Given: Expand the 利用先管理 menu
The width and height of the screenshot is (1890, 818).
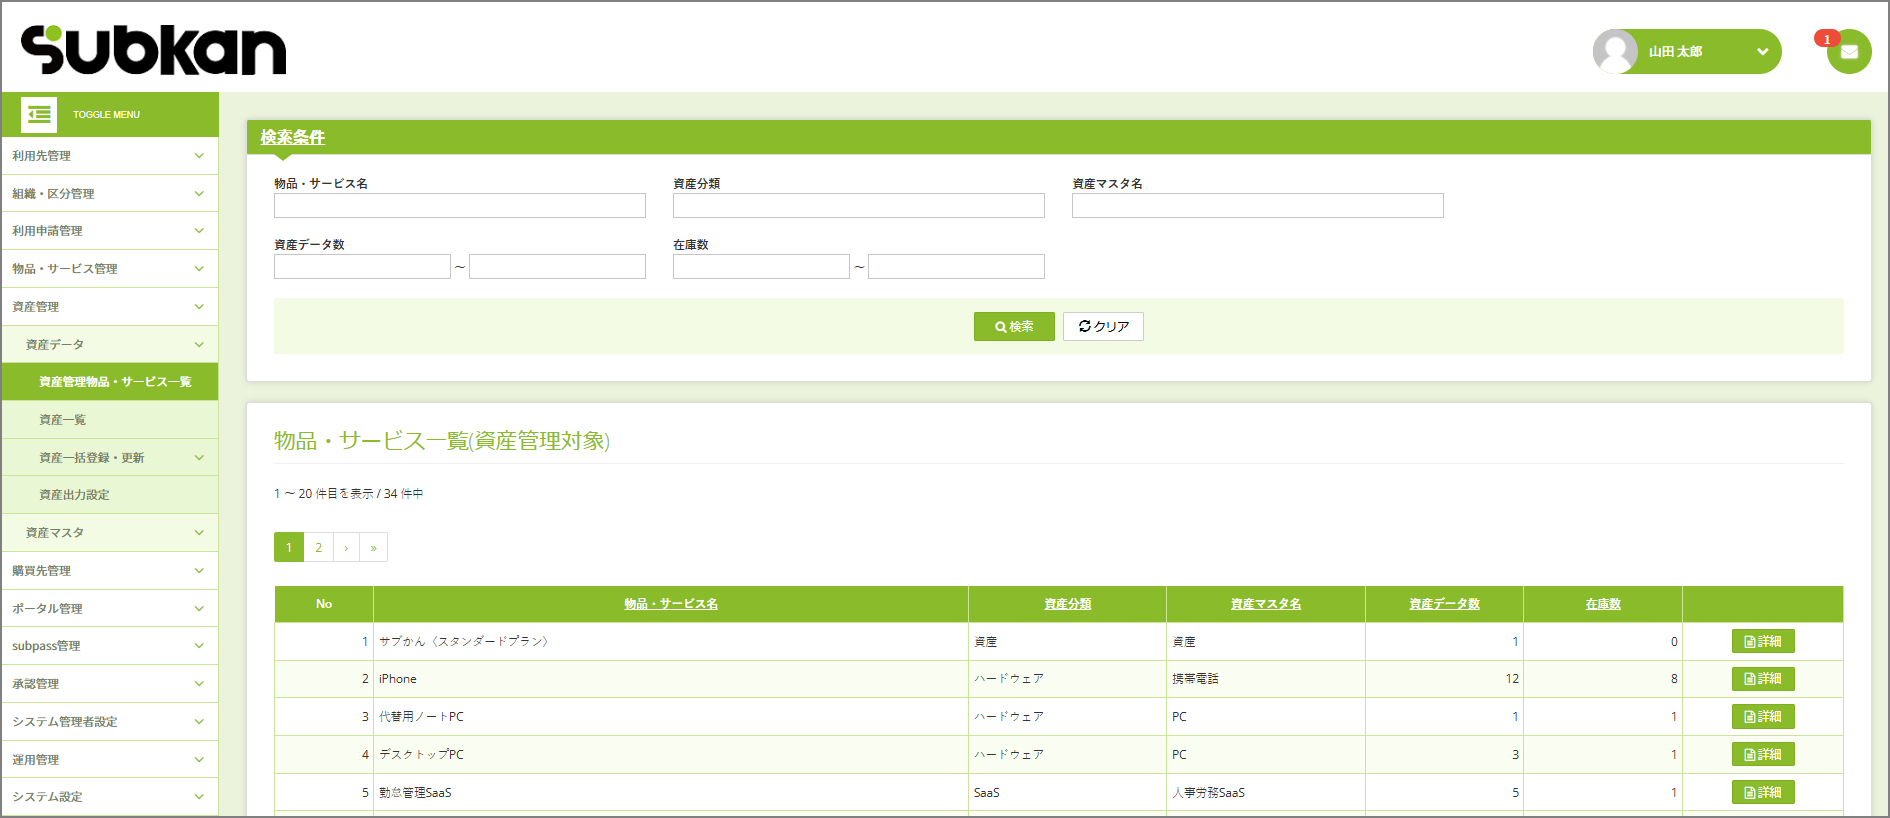Looking at the screenshot, I should 110,156.
